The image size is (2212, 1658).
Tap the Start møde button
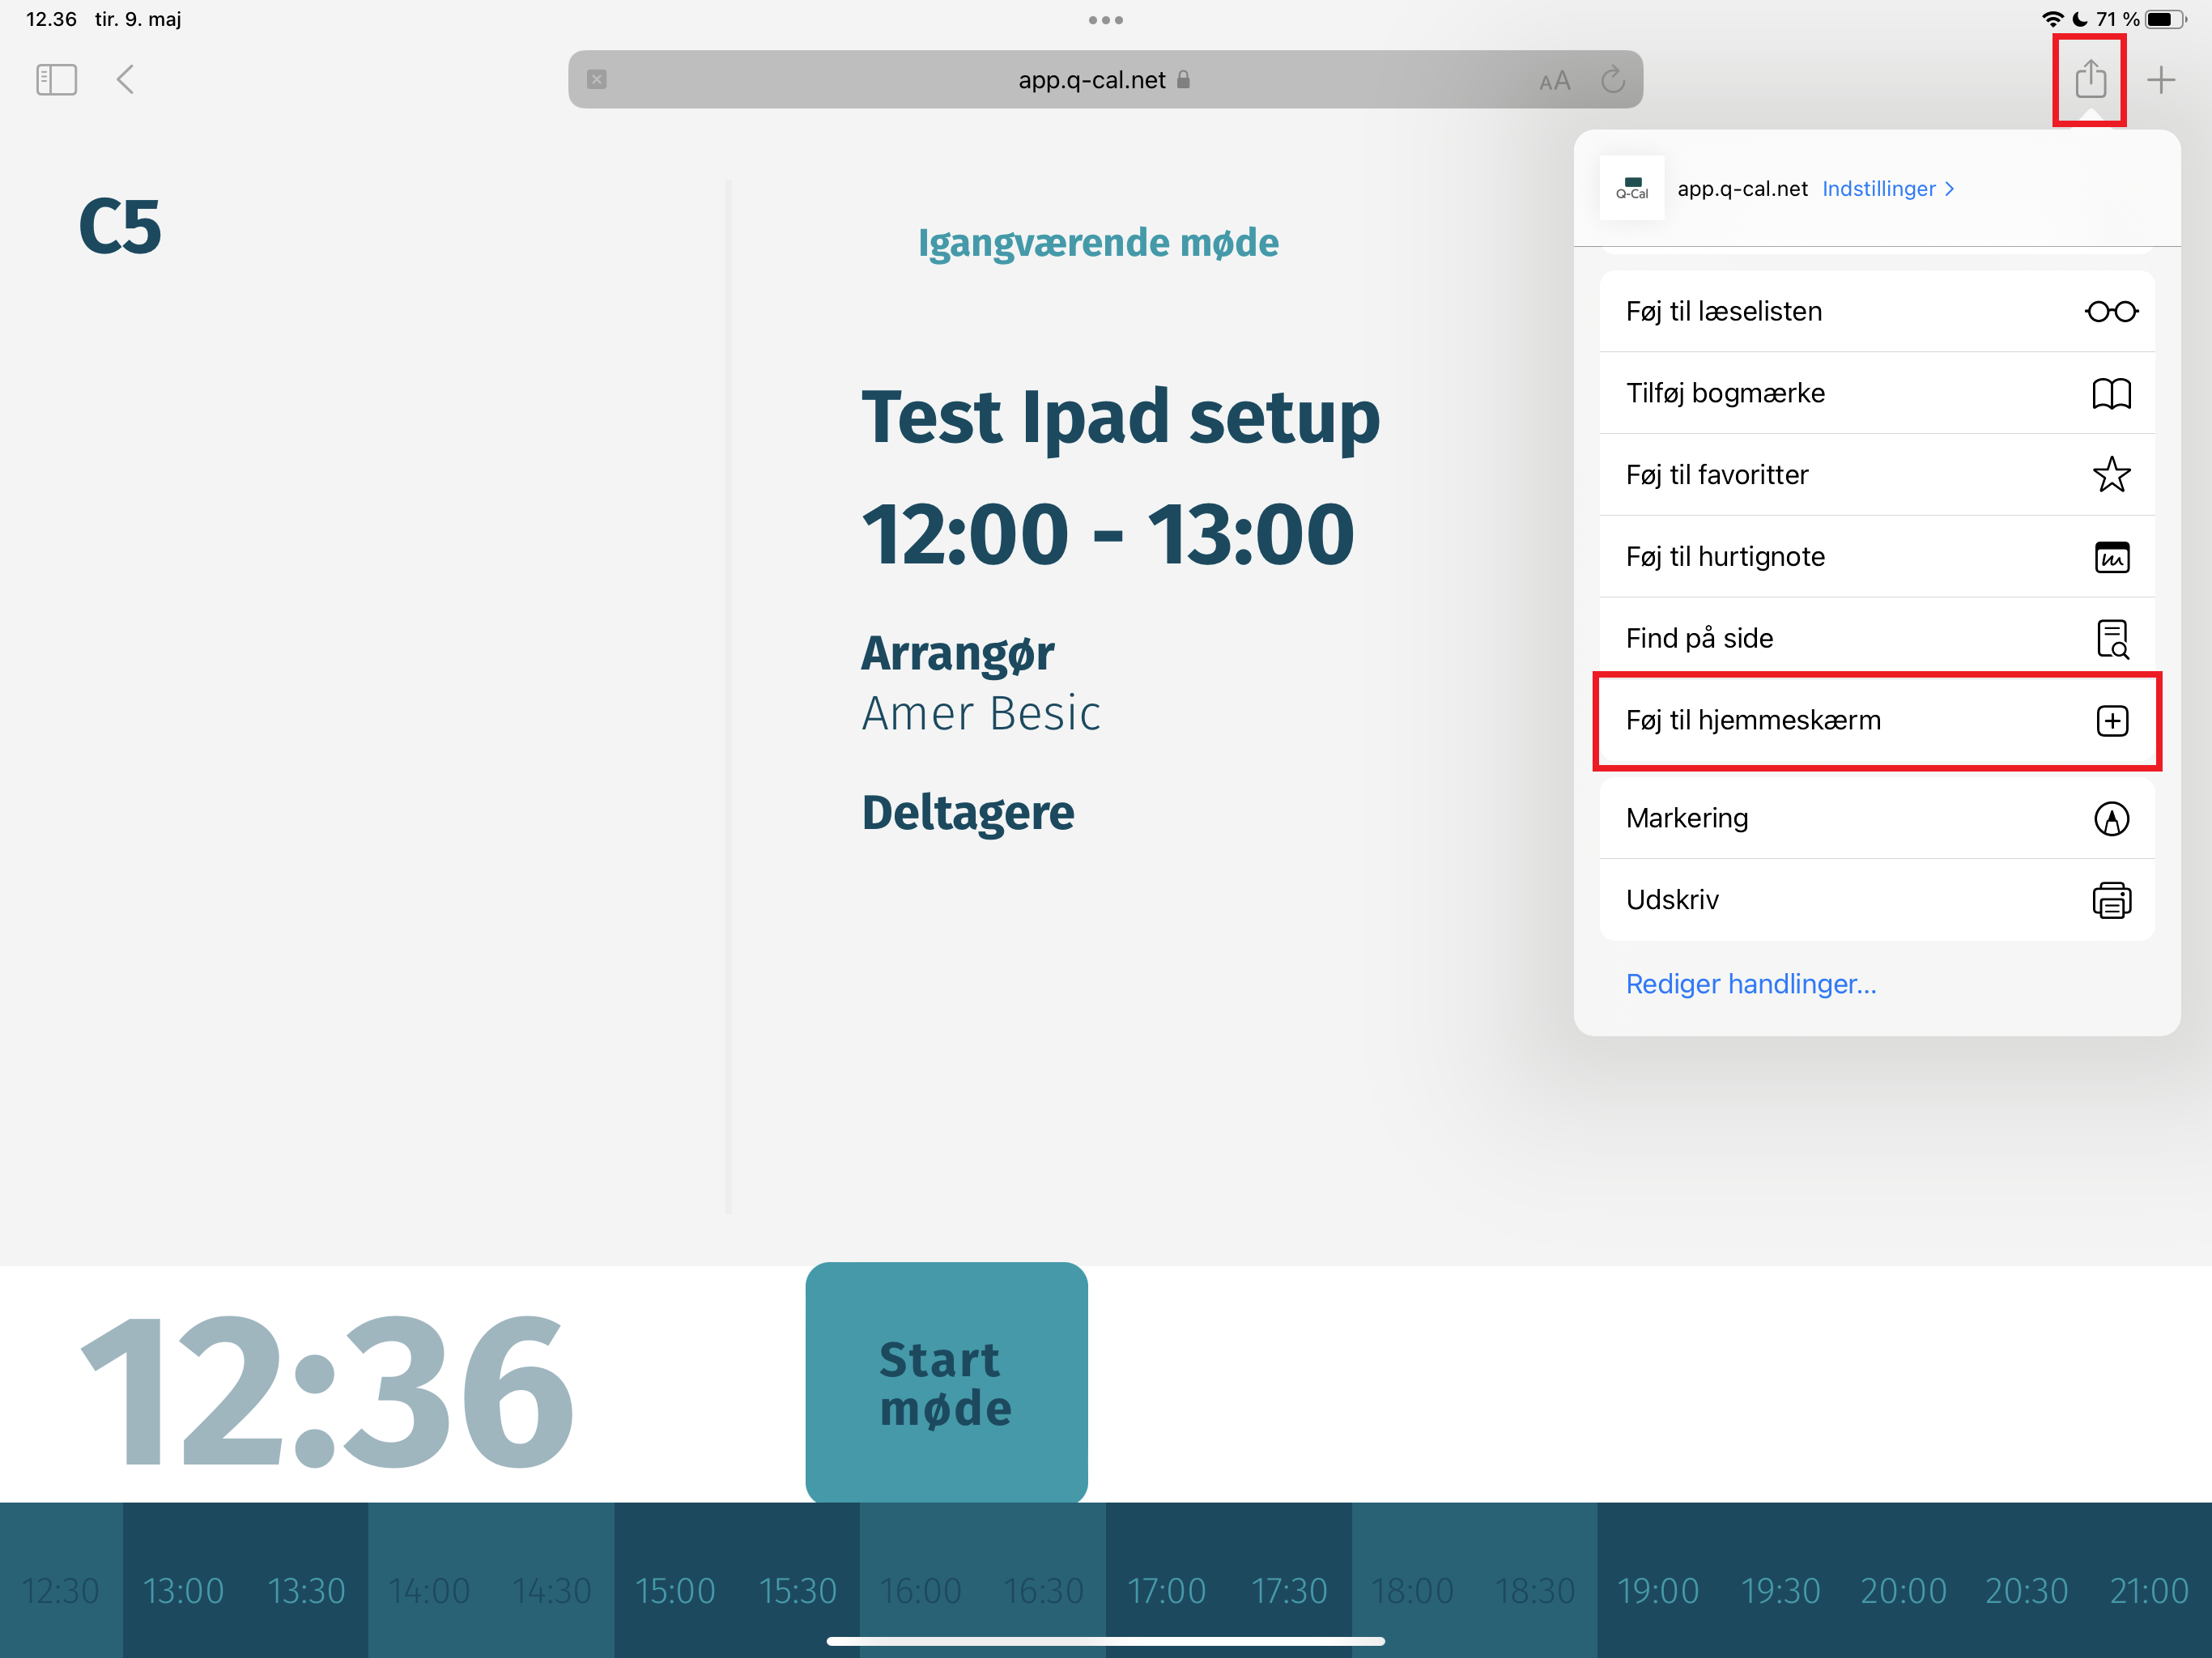point(946,1383)
